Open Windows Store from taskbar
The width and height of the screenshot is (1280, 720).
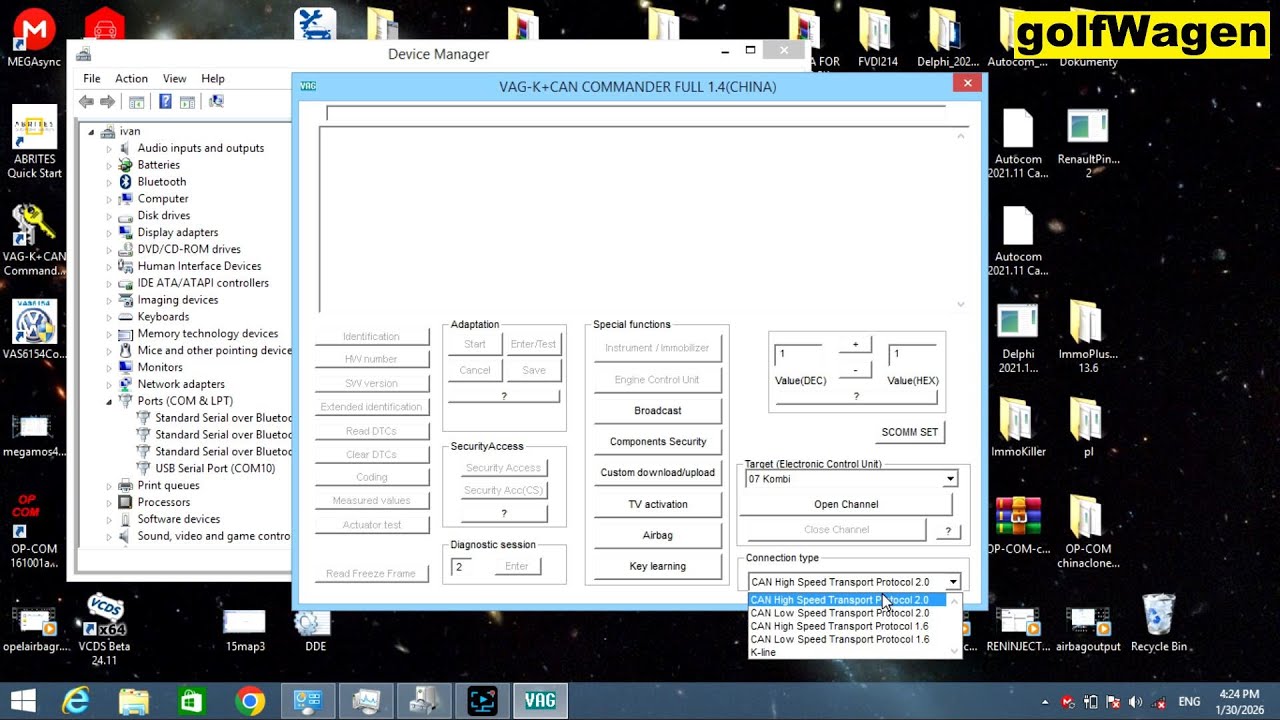click(191, 701)
